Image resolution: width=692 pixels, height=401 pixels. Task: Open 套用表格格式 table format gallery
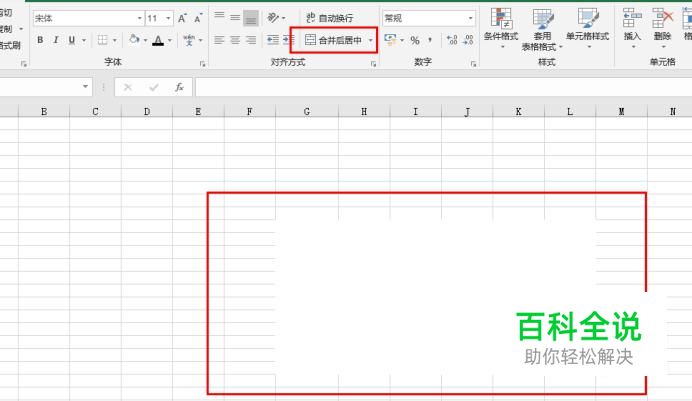(542, 29)
